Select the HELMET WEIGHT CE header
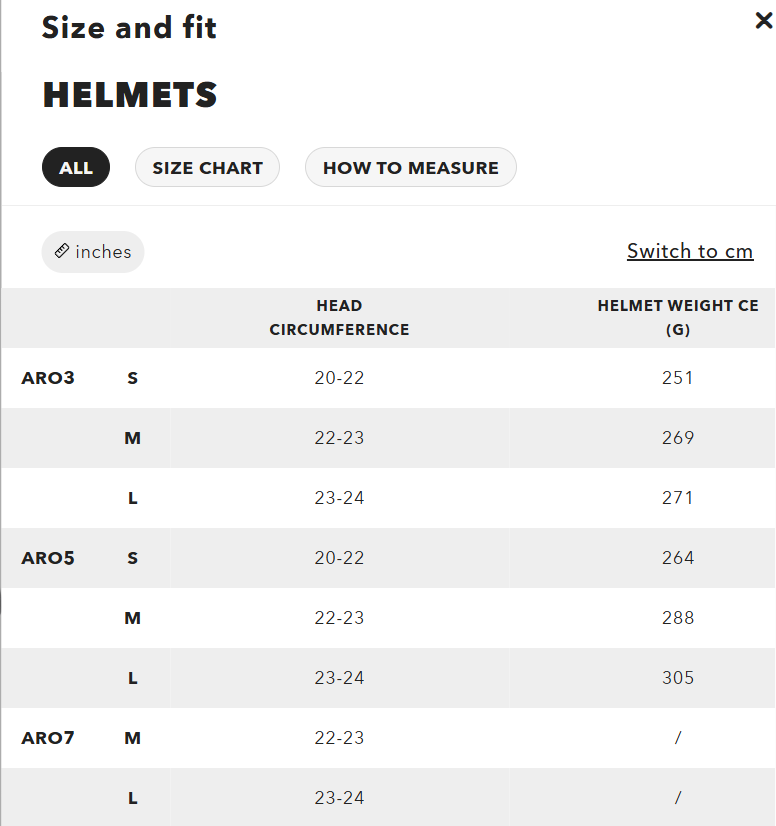The height and width of the screenshot is (826, 776). [678, 318]
